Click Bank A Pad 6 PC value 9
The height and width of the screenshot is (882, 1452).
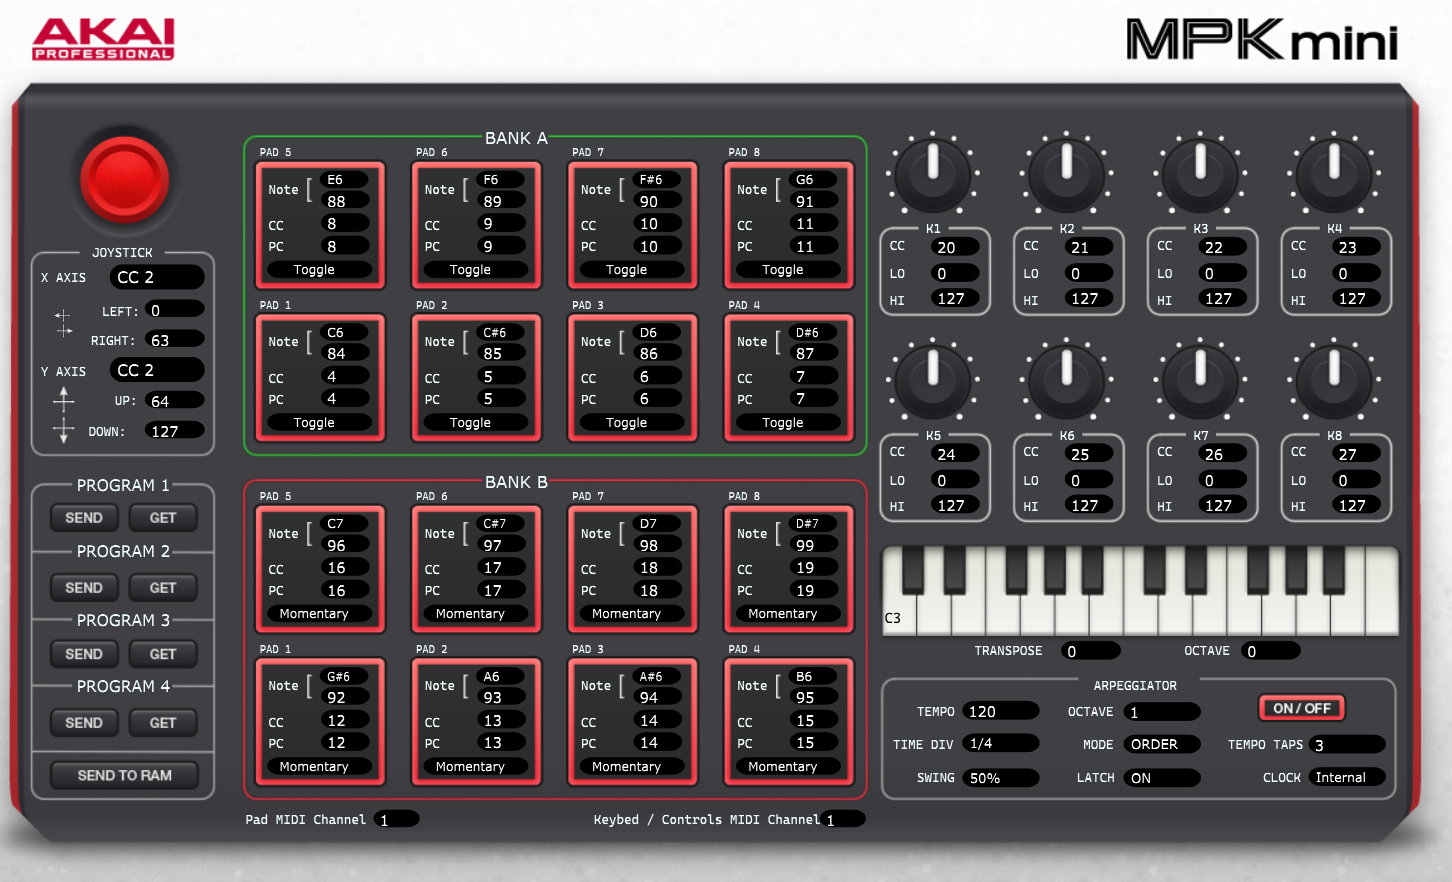[x=501, y=246]
